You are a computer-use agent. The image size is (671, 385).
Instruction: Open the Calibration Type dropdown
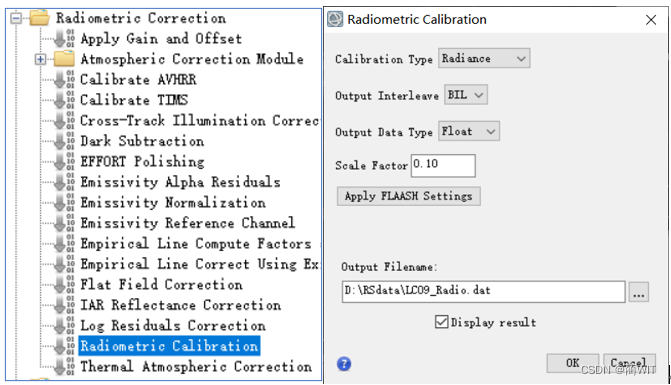484,58
